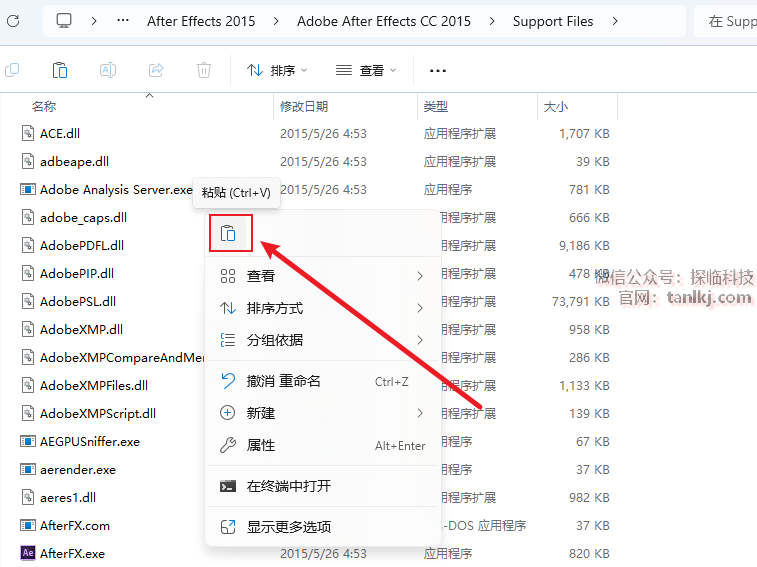The image size is (757, 567).
Task: Click Support Files breadcrumb
Action: click(x=553, y=21)
